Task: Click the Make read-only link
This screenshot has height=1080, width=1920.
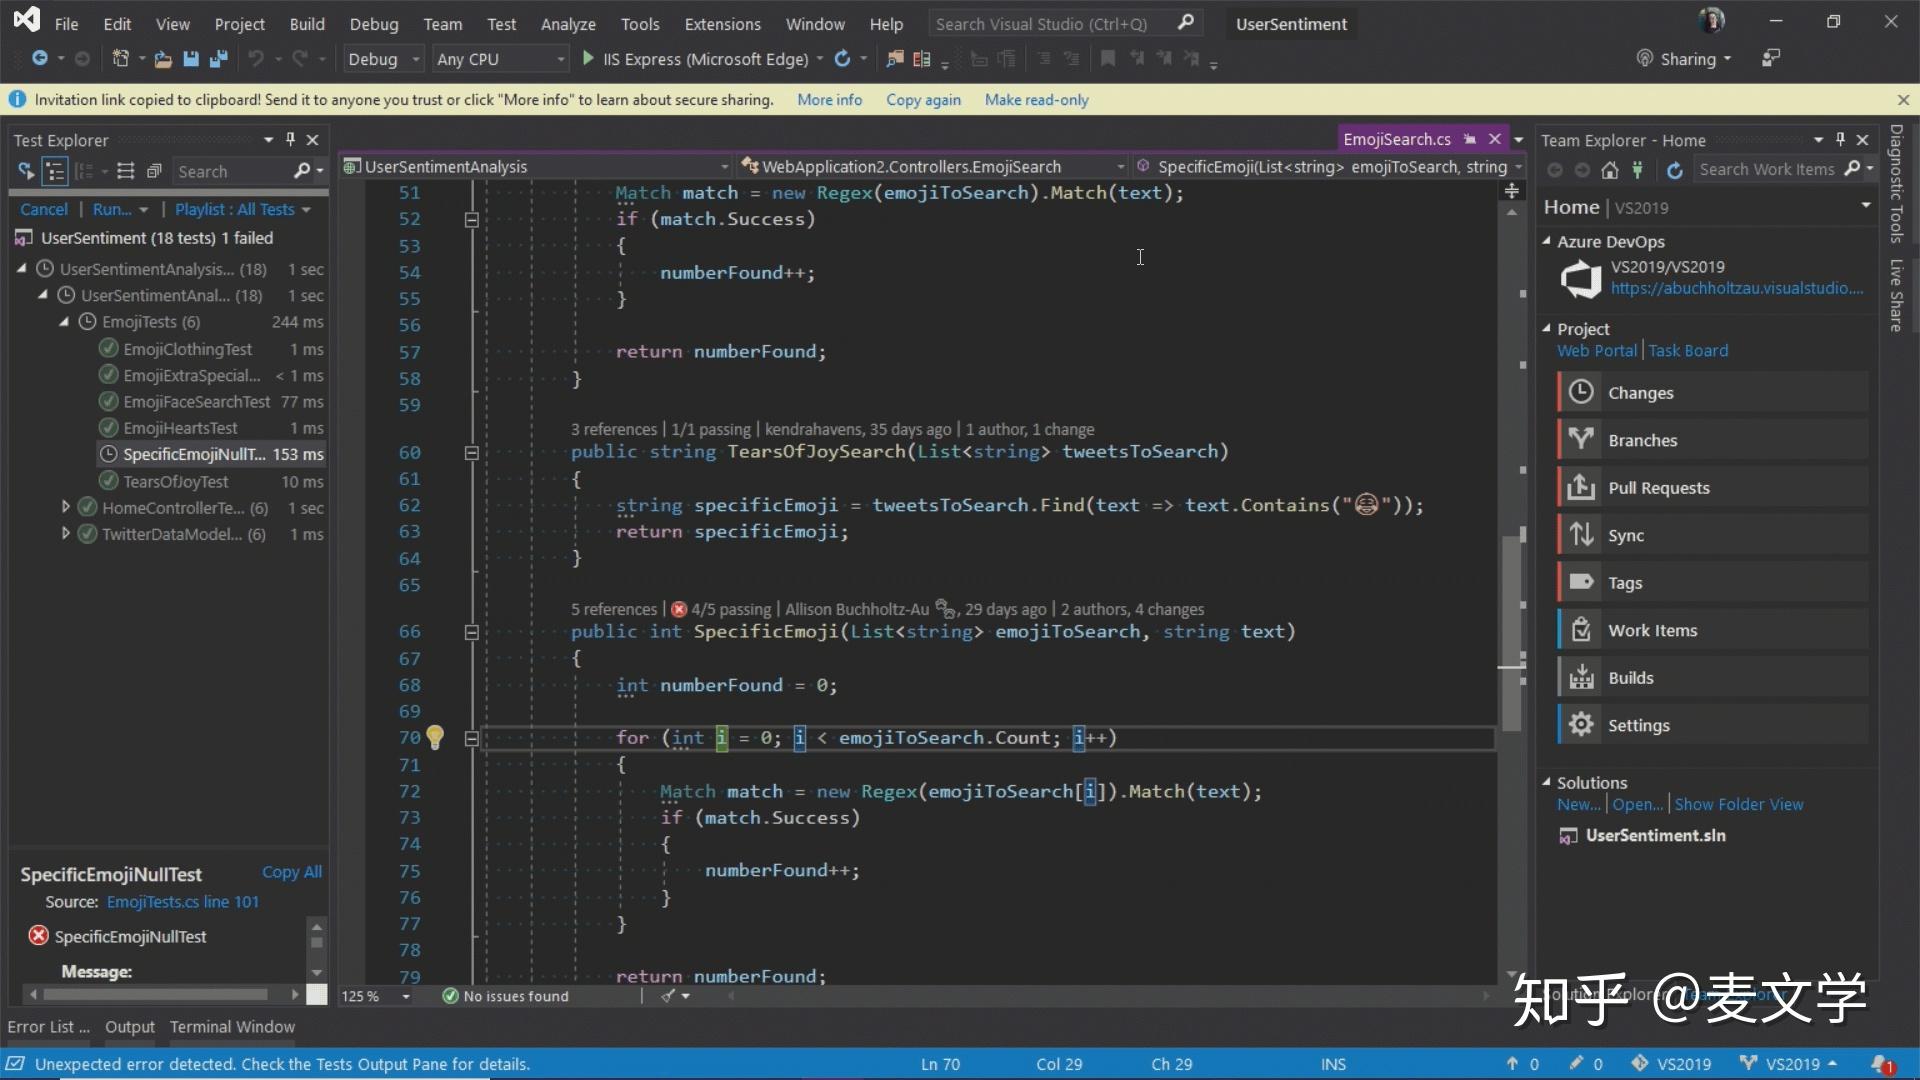Action: 1036,100
